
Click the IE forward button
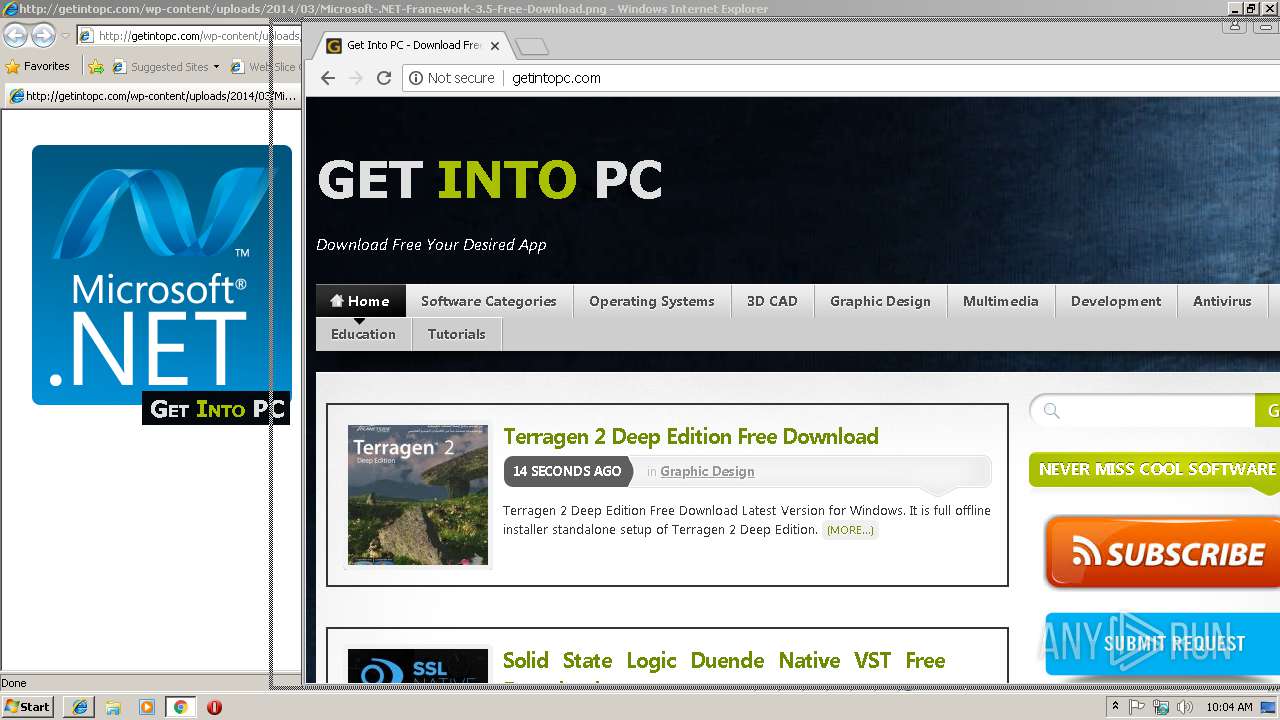tap(43, 35)
